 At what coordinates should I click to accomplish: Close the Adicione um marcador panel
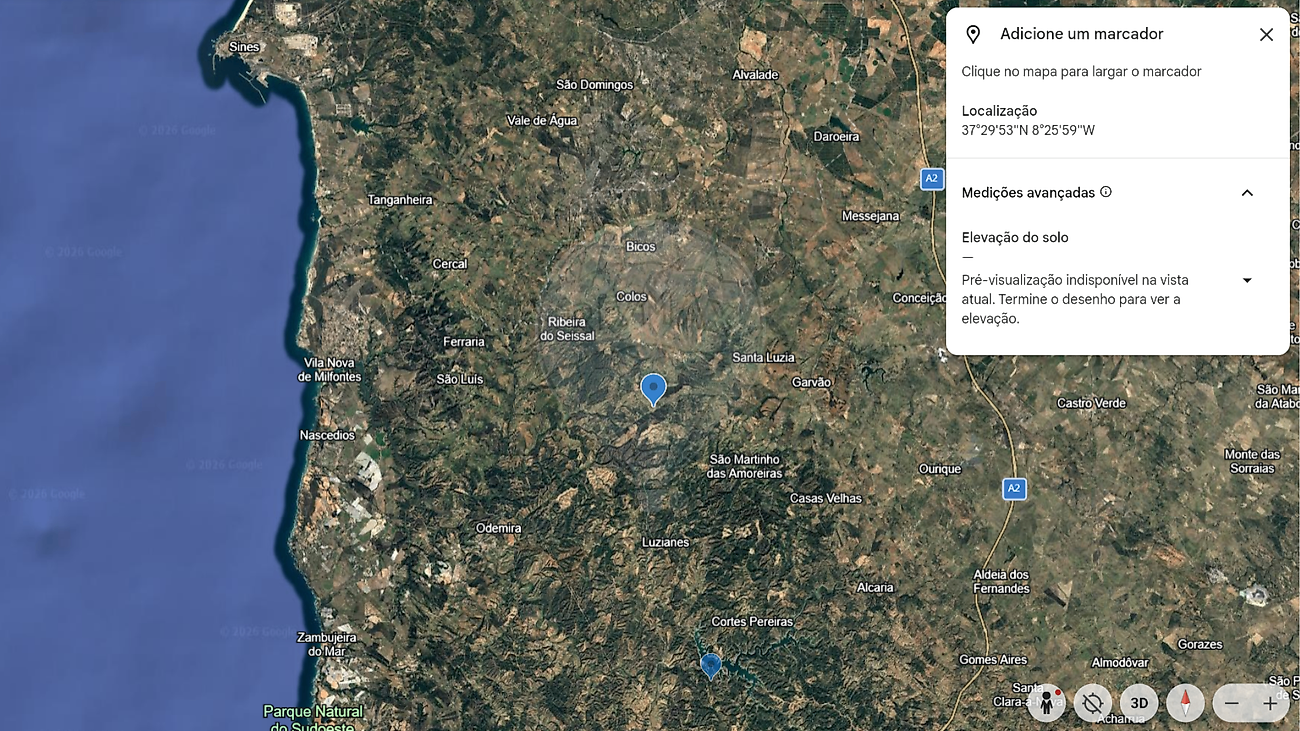[1266, 34]
